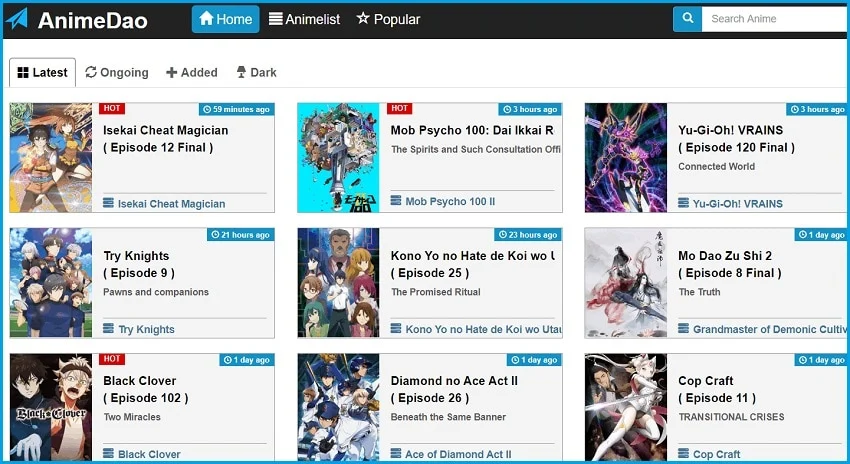
Task: Switch to the Ongoing tab
Action: pyautogui.click(x=117, y=72)
